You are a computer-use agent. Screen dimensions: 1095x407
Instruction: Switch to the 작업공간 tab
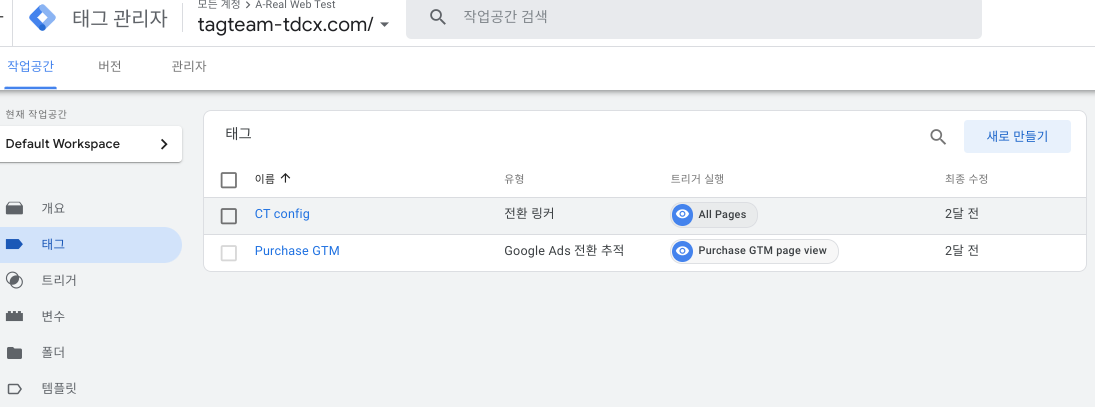[30, 67]
